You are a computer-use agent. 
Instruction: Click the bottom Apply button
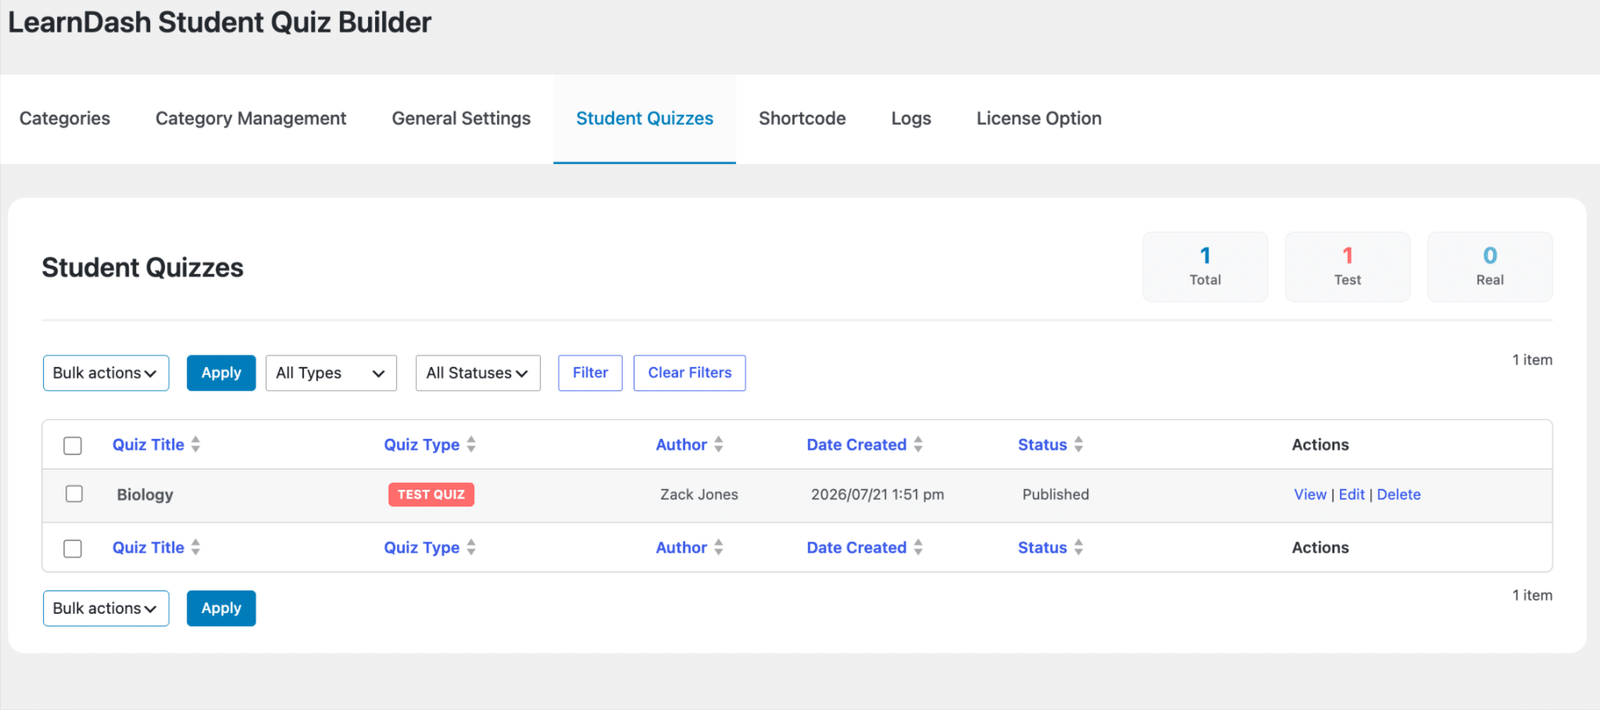pos(221,608)
